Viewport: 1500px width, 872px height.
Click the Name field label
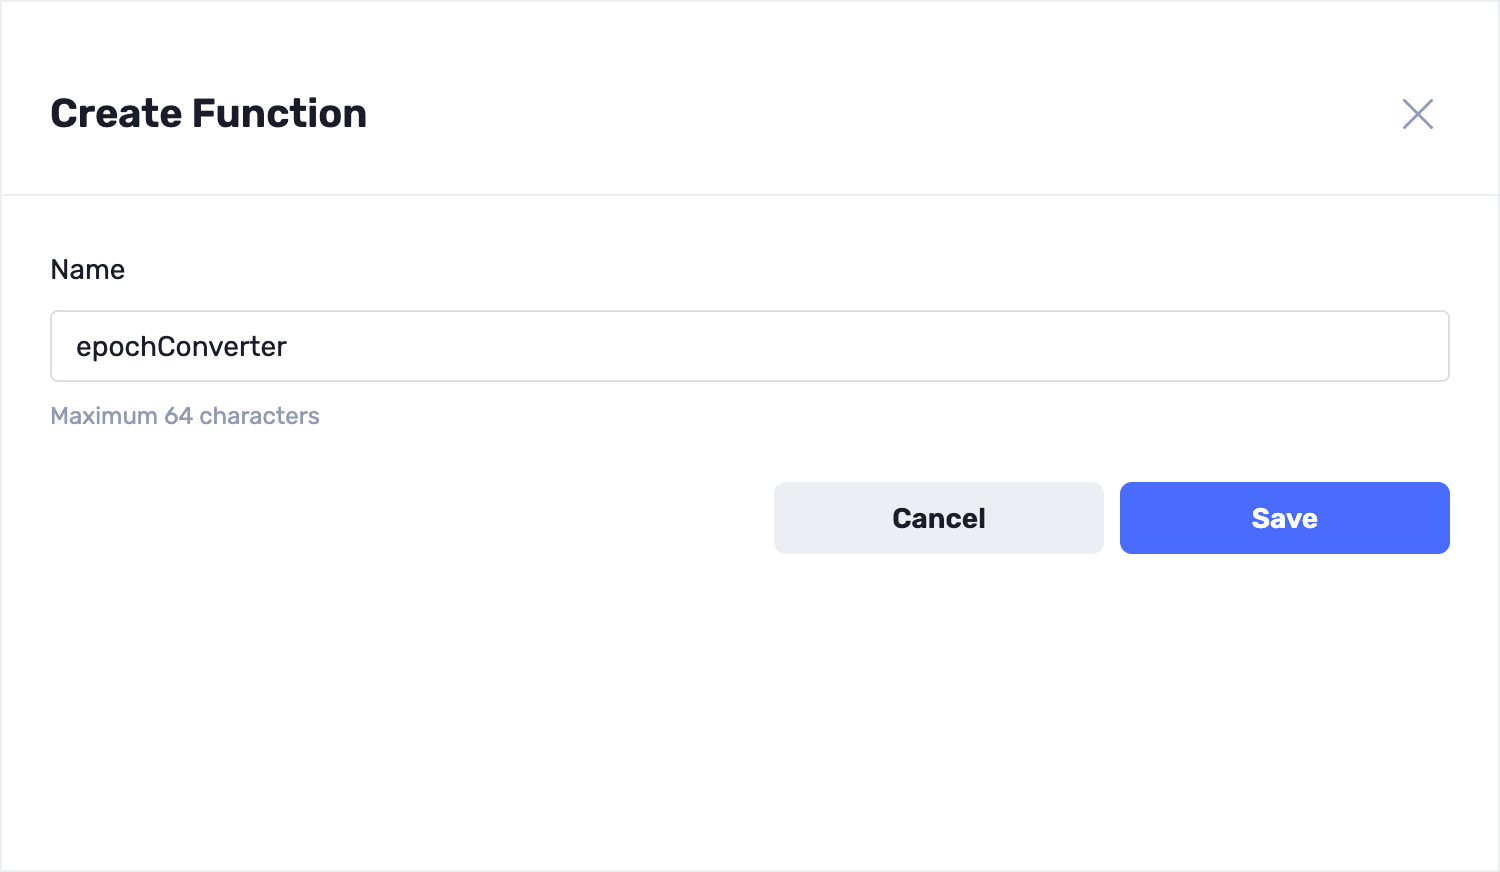88,270
